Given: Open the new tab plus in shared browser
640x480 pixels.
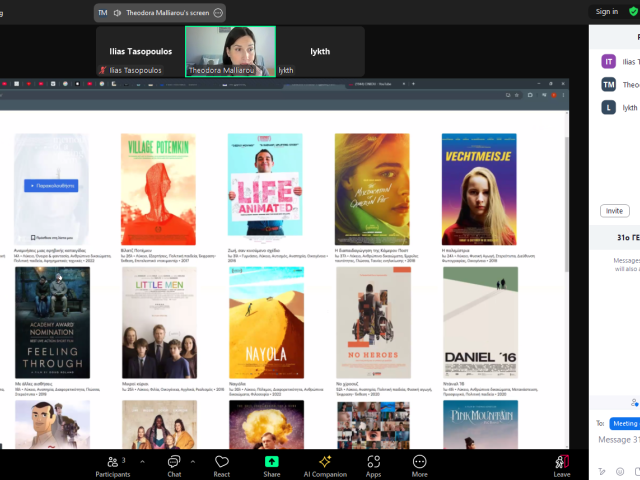Looking at the screenshot, I should point(413,84).
